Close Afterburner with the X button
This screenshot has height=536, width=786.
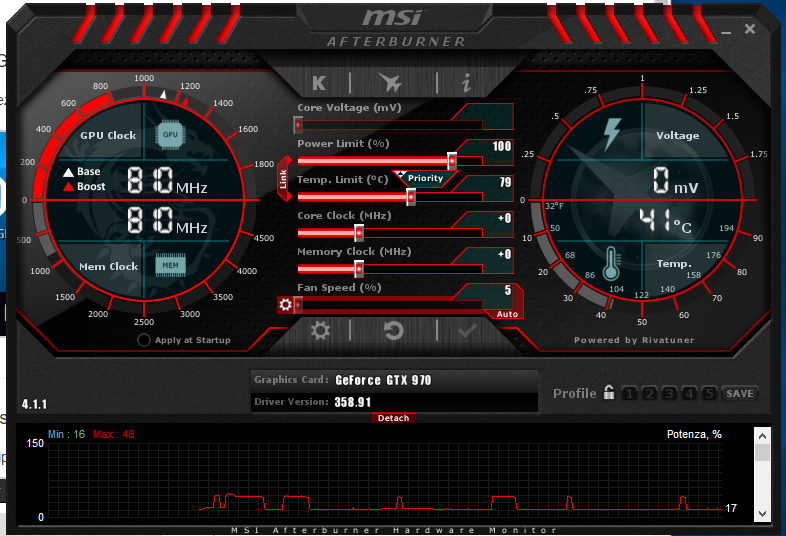[750, 29]
